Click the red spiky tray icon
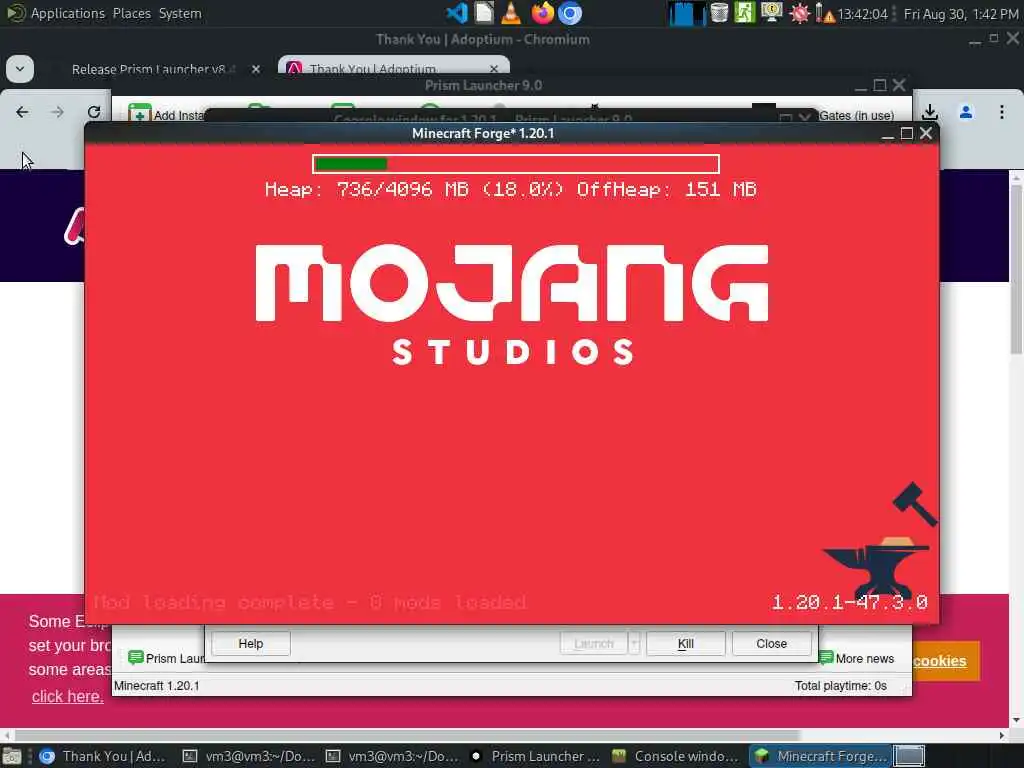 799,13
